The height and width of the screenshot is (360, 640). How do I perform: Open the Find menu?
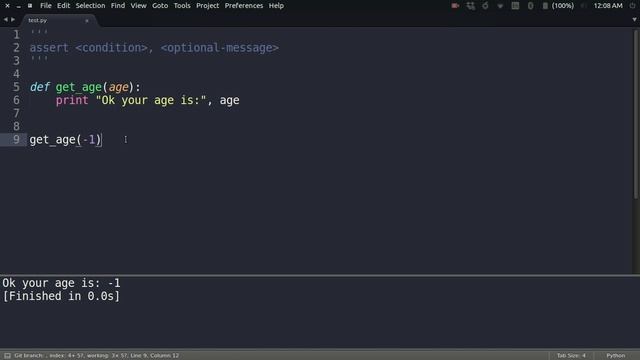(118, 6)
